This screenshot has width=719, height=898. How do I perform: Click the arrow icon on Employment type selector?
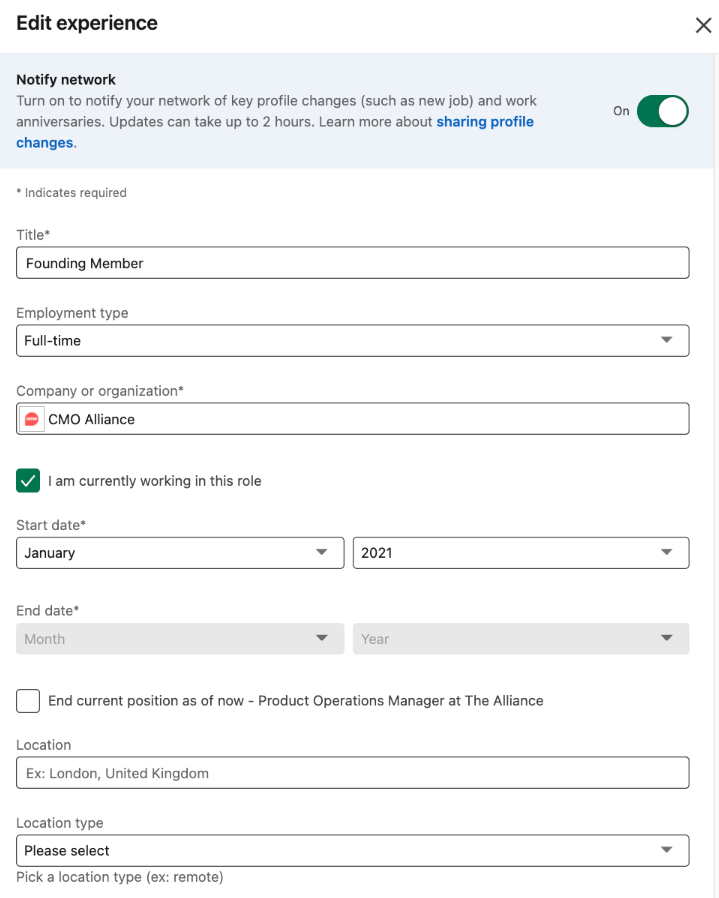pos(667,341)
